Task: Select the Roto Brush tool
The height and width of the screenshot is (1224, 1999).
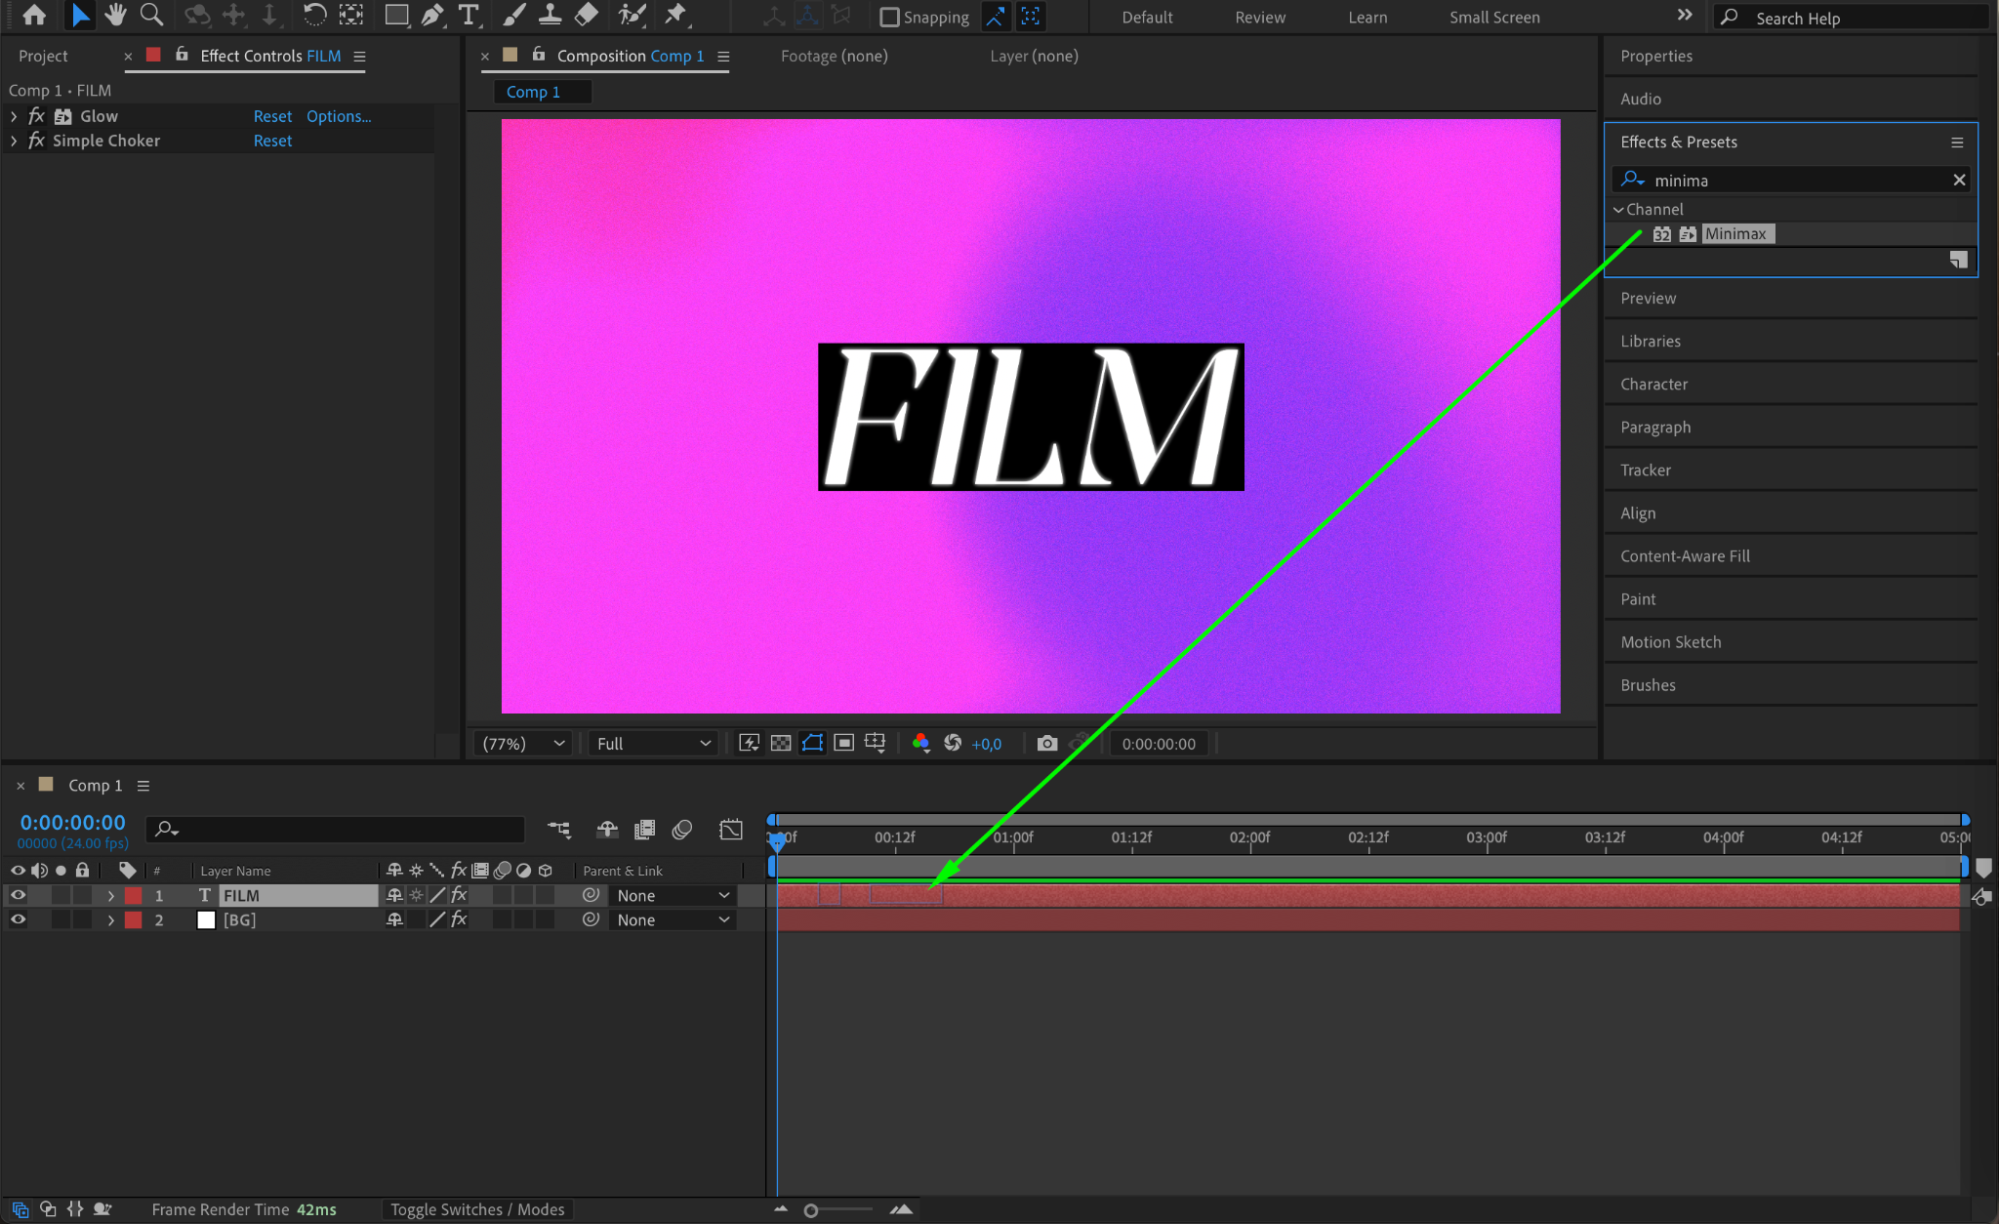Action: [x=632, y=15]
